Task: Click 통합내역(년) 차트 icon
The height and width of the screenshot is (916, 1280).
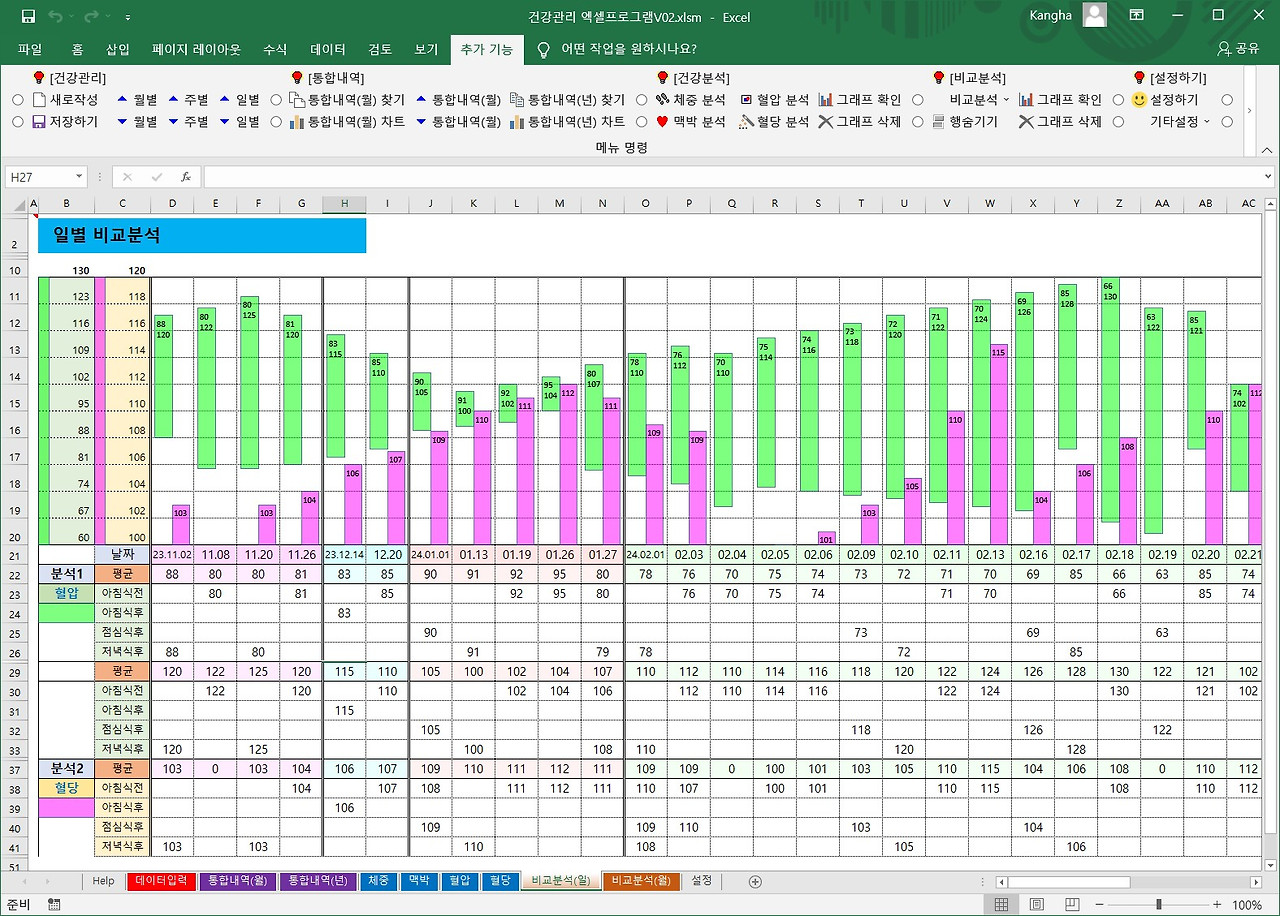Action: point(517,122)
